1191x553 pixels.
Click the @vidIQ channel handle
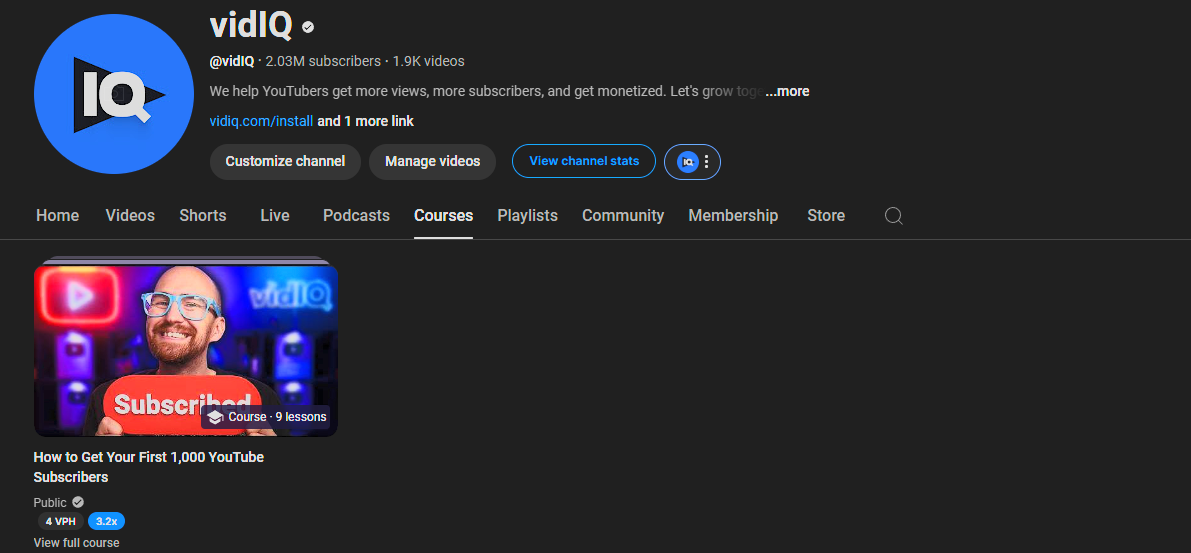click(x=232, y=61)
